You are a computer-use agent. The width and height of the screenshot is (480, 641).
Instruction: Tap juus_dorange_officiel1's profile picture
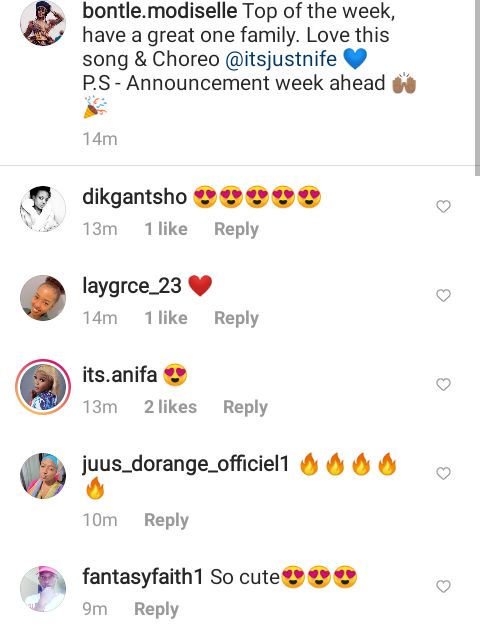tap(43, 476)
